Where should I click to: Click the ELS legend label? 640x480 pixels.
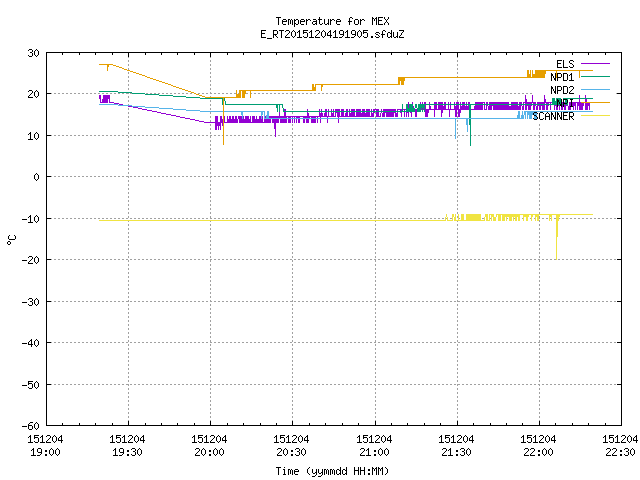point(565,64)
